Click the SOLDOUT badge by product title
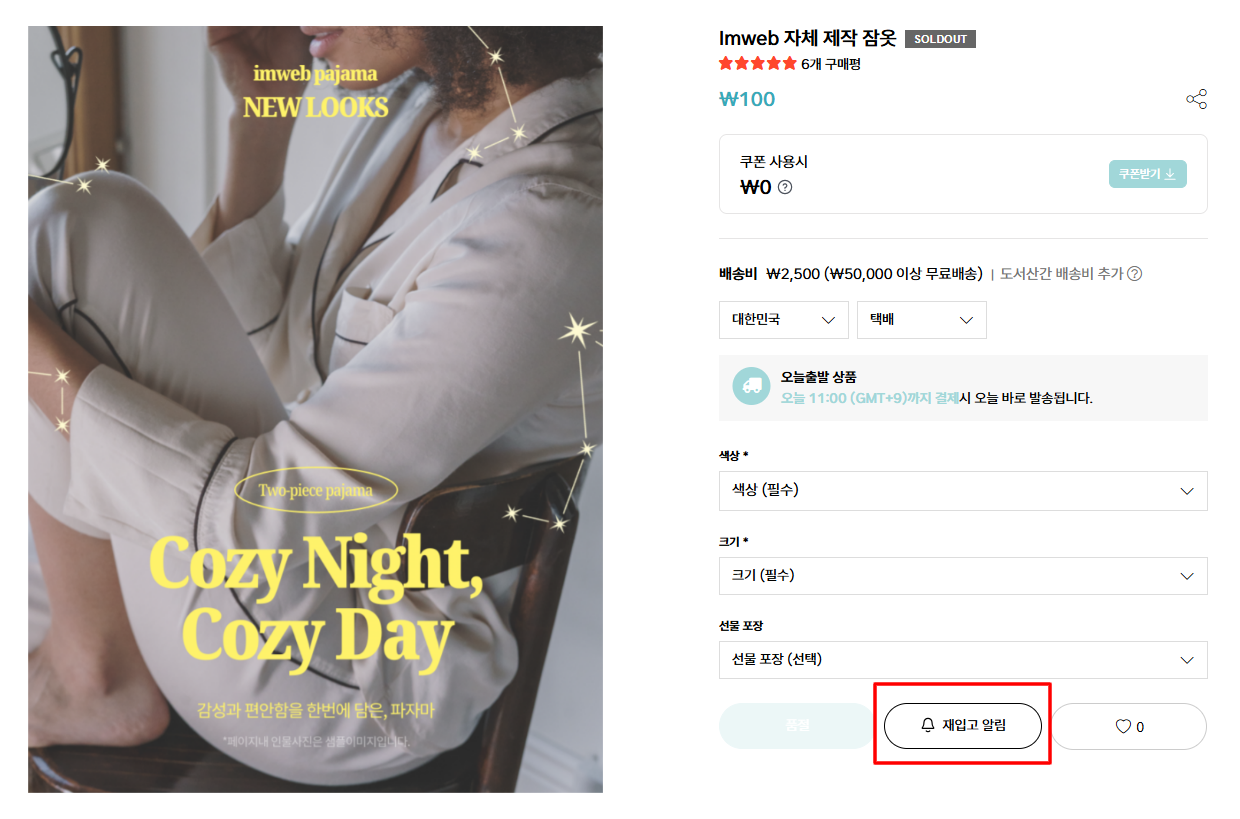The width and height of the screenshot is (1240, 819). [940, 39]
